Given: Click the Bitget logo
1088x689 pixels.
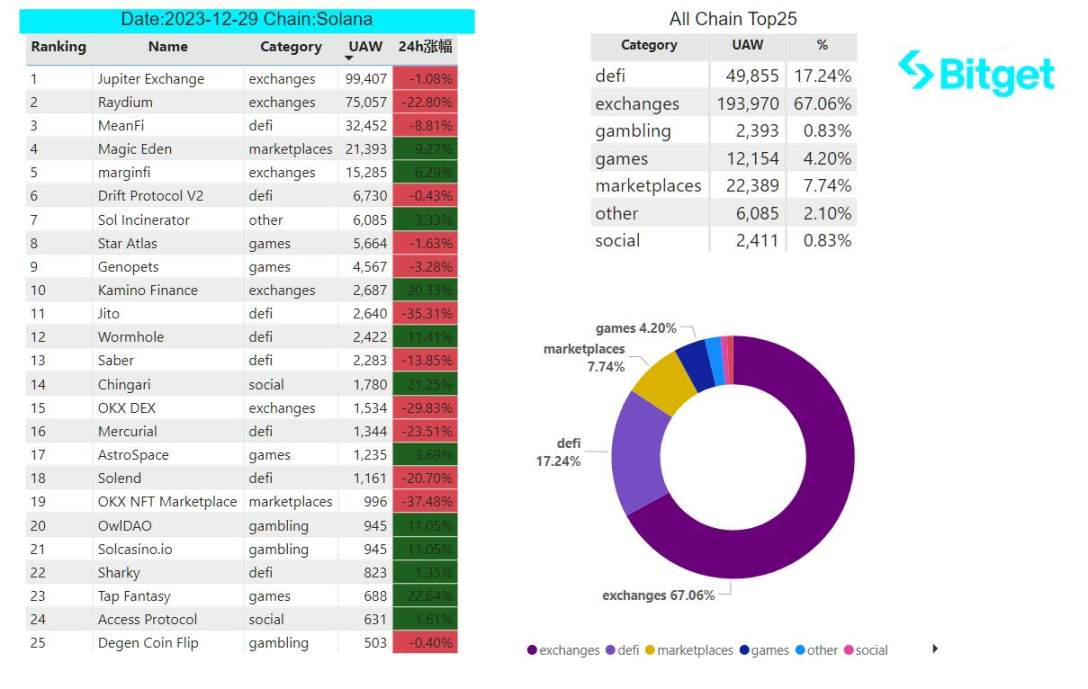Looking at the screenshot, I should [975, 73].
